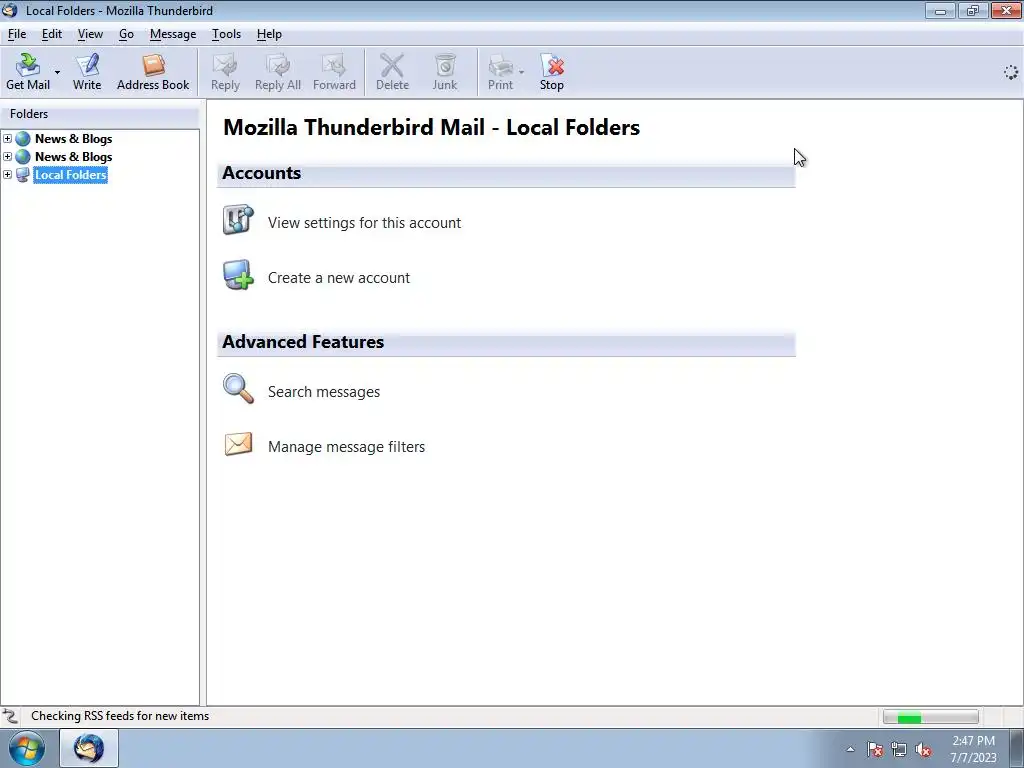The height and width of the screenshot is (768, 1024).
Task: Select the second News & Blogs globe icon
Action: pos(23,157)
